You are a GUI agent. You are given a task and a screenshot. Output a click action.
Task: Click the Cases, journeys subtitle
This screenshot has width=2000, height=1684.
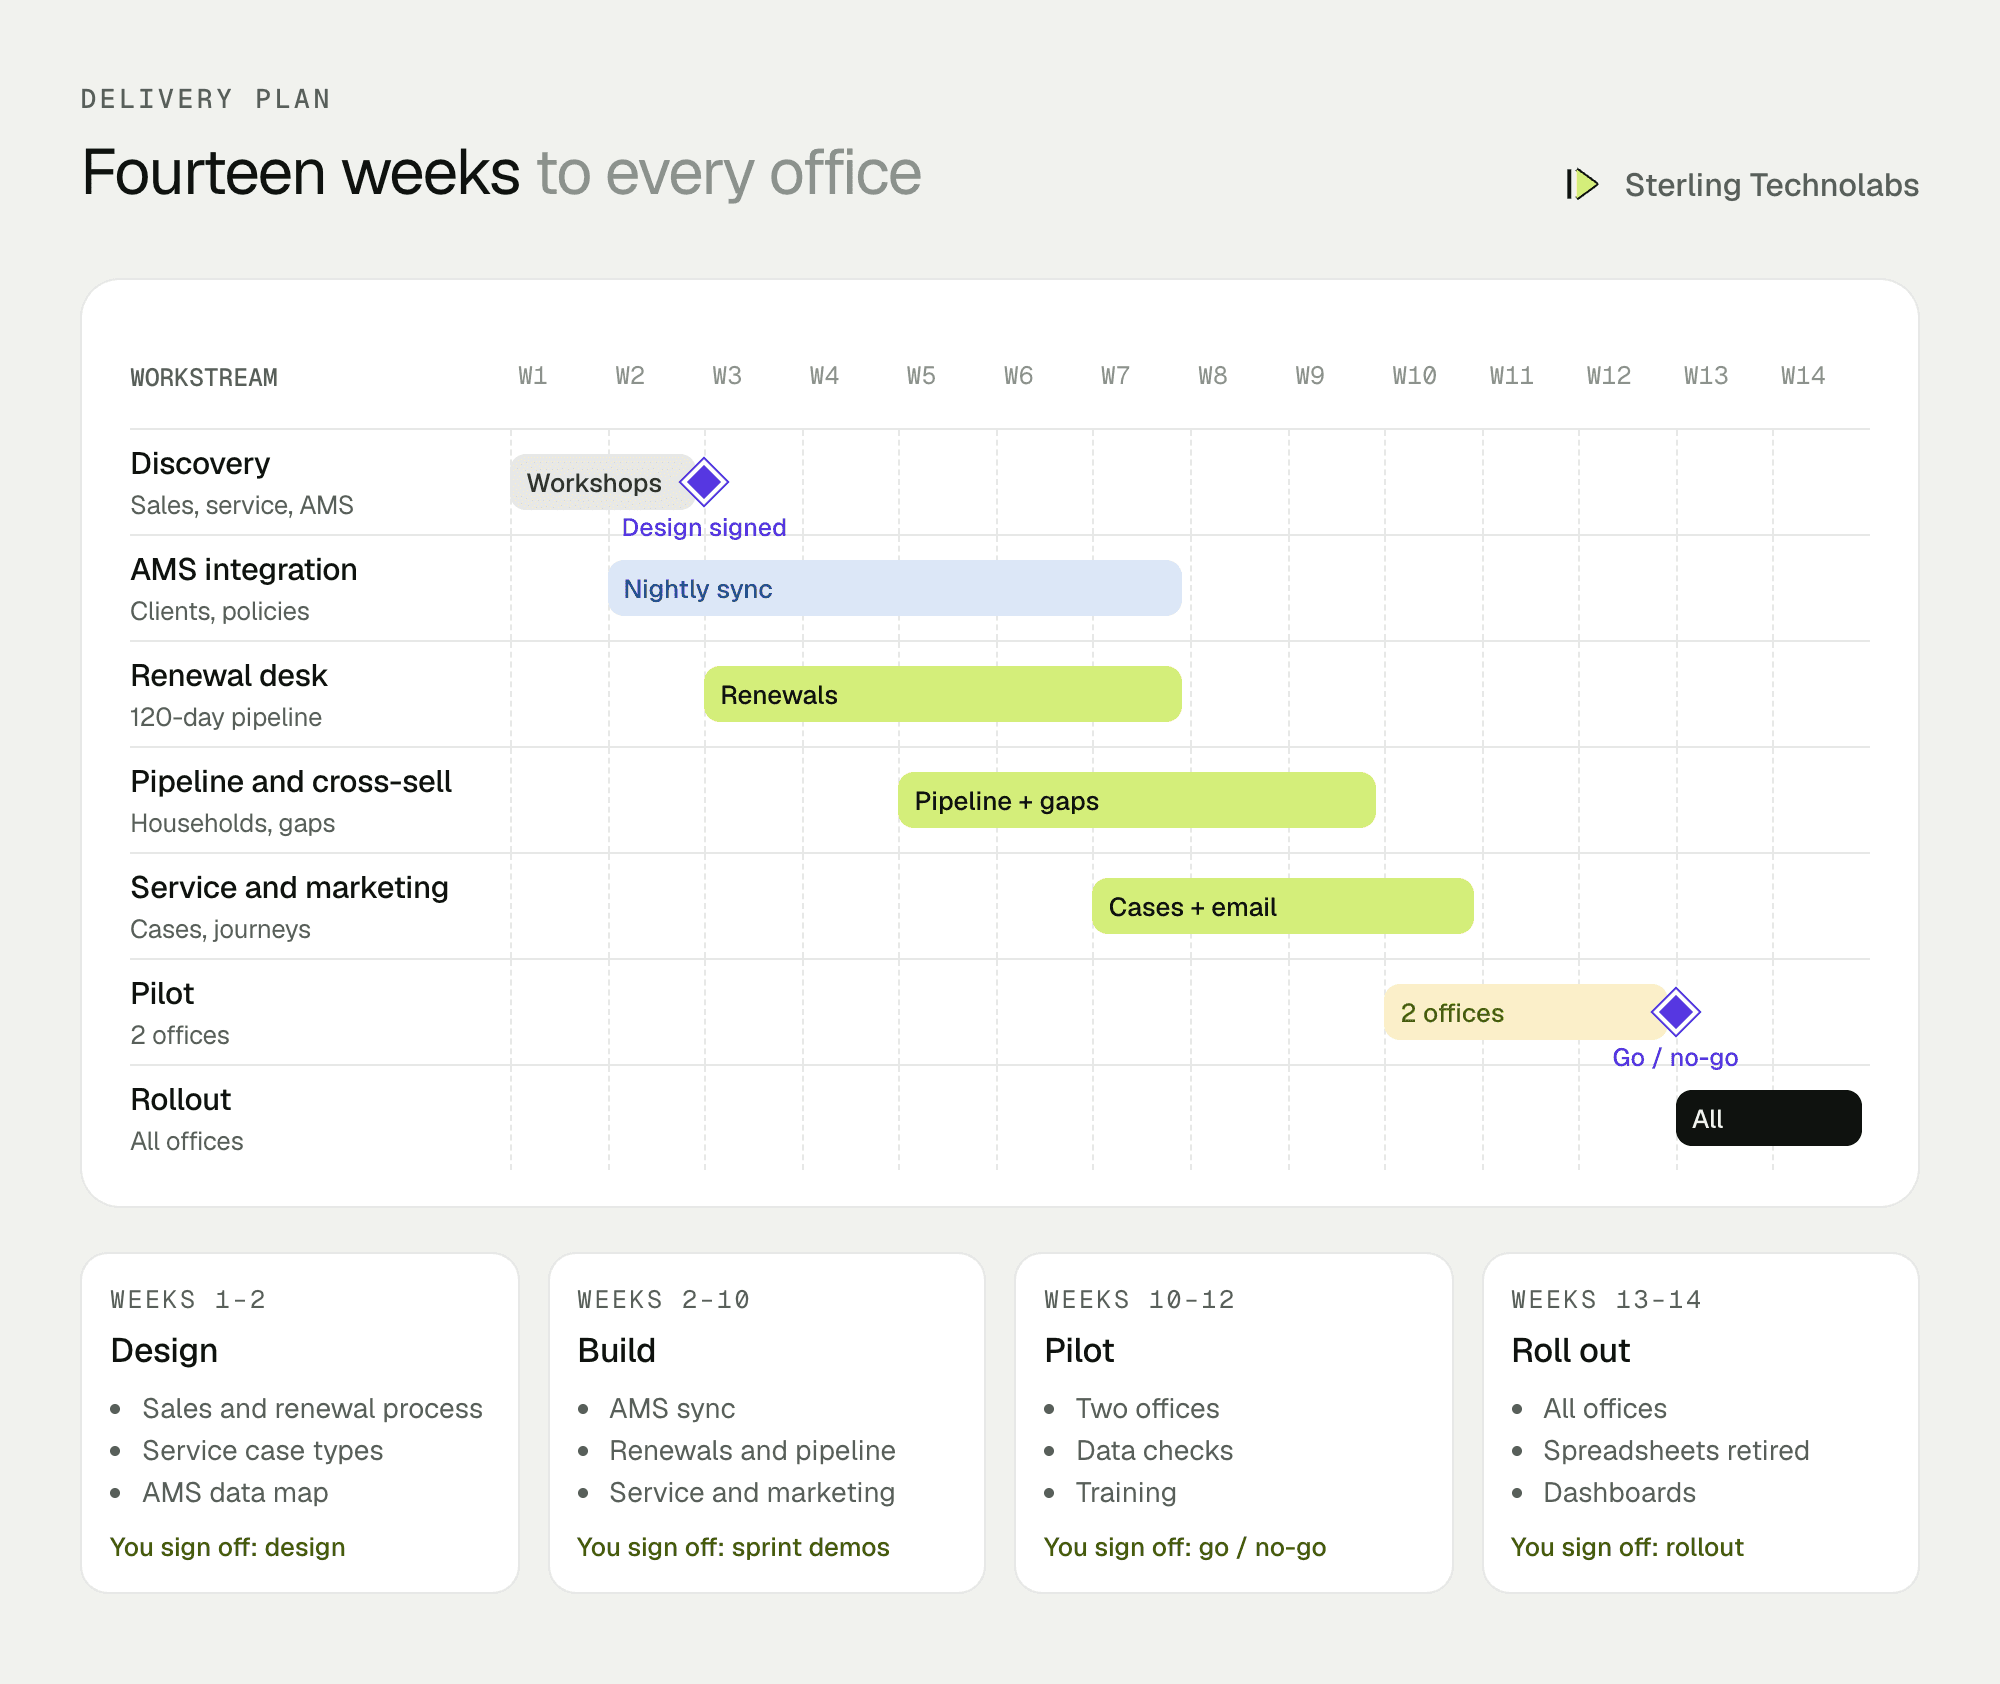220,930
